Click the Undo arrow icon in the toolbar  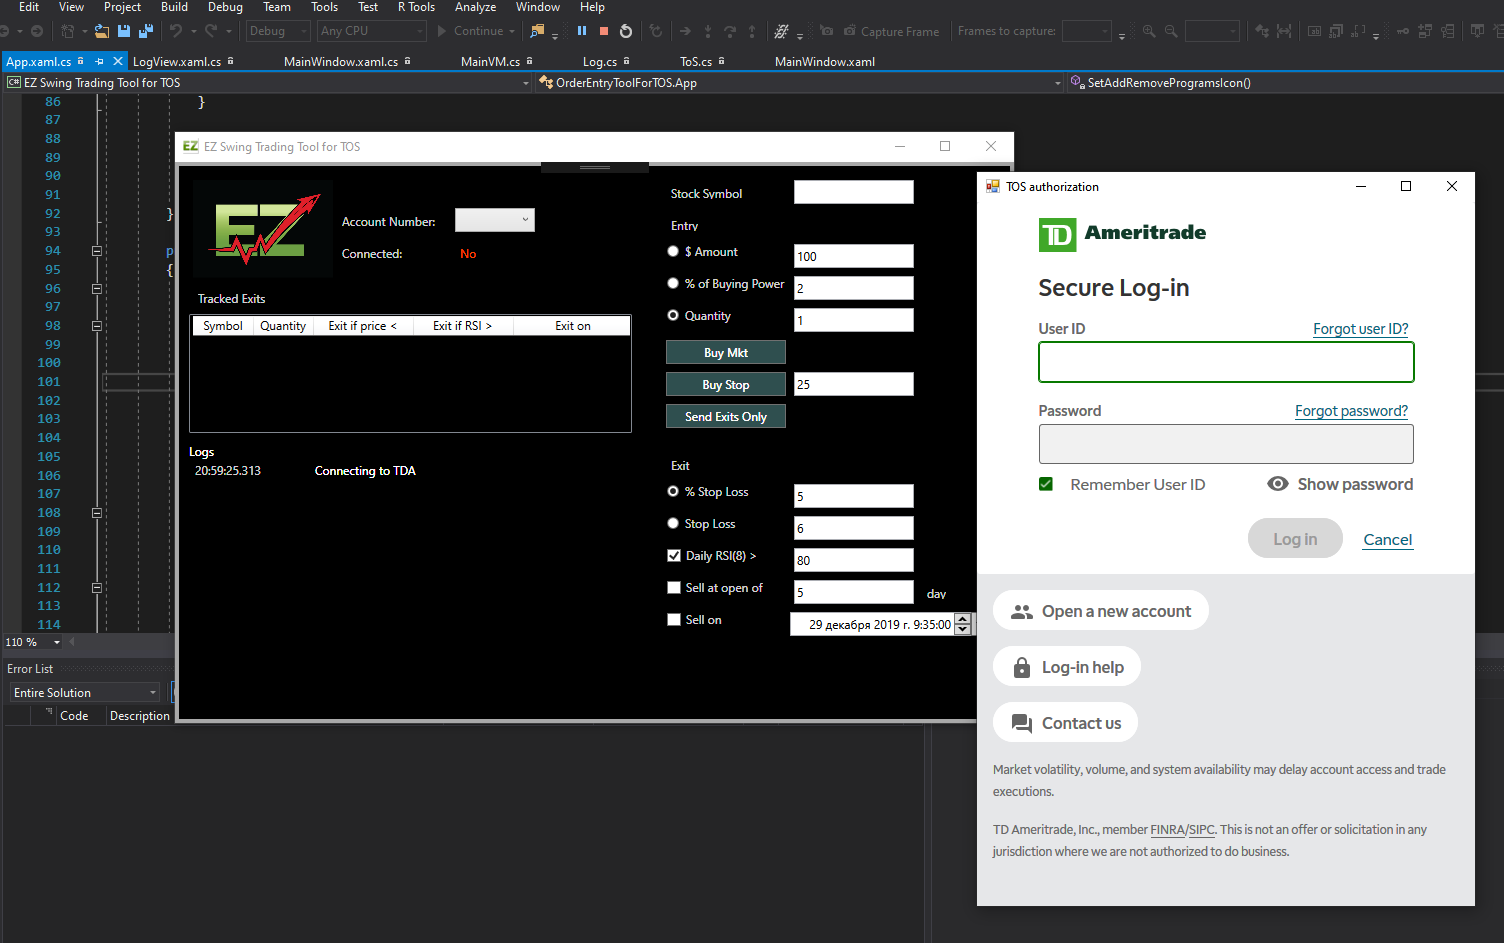176,31
